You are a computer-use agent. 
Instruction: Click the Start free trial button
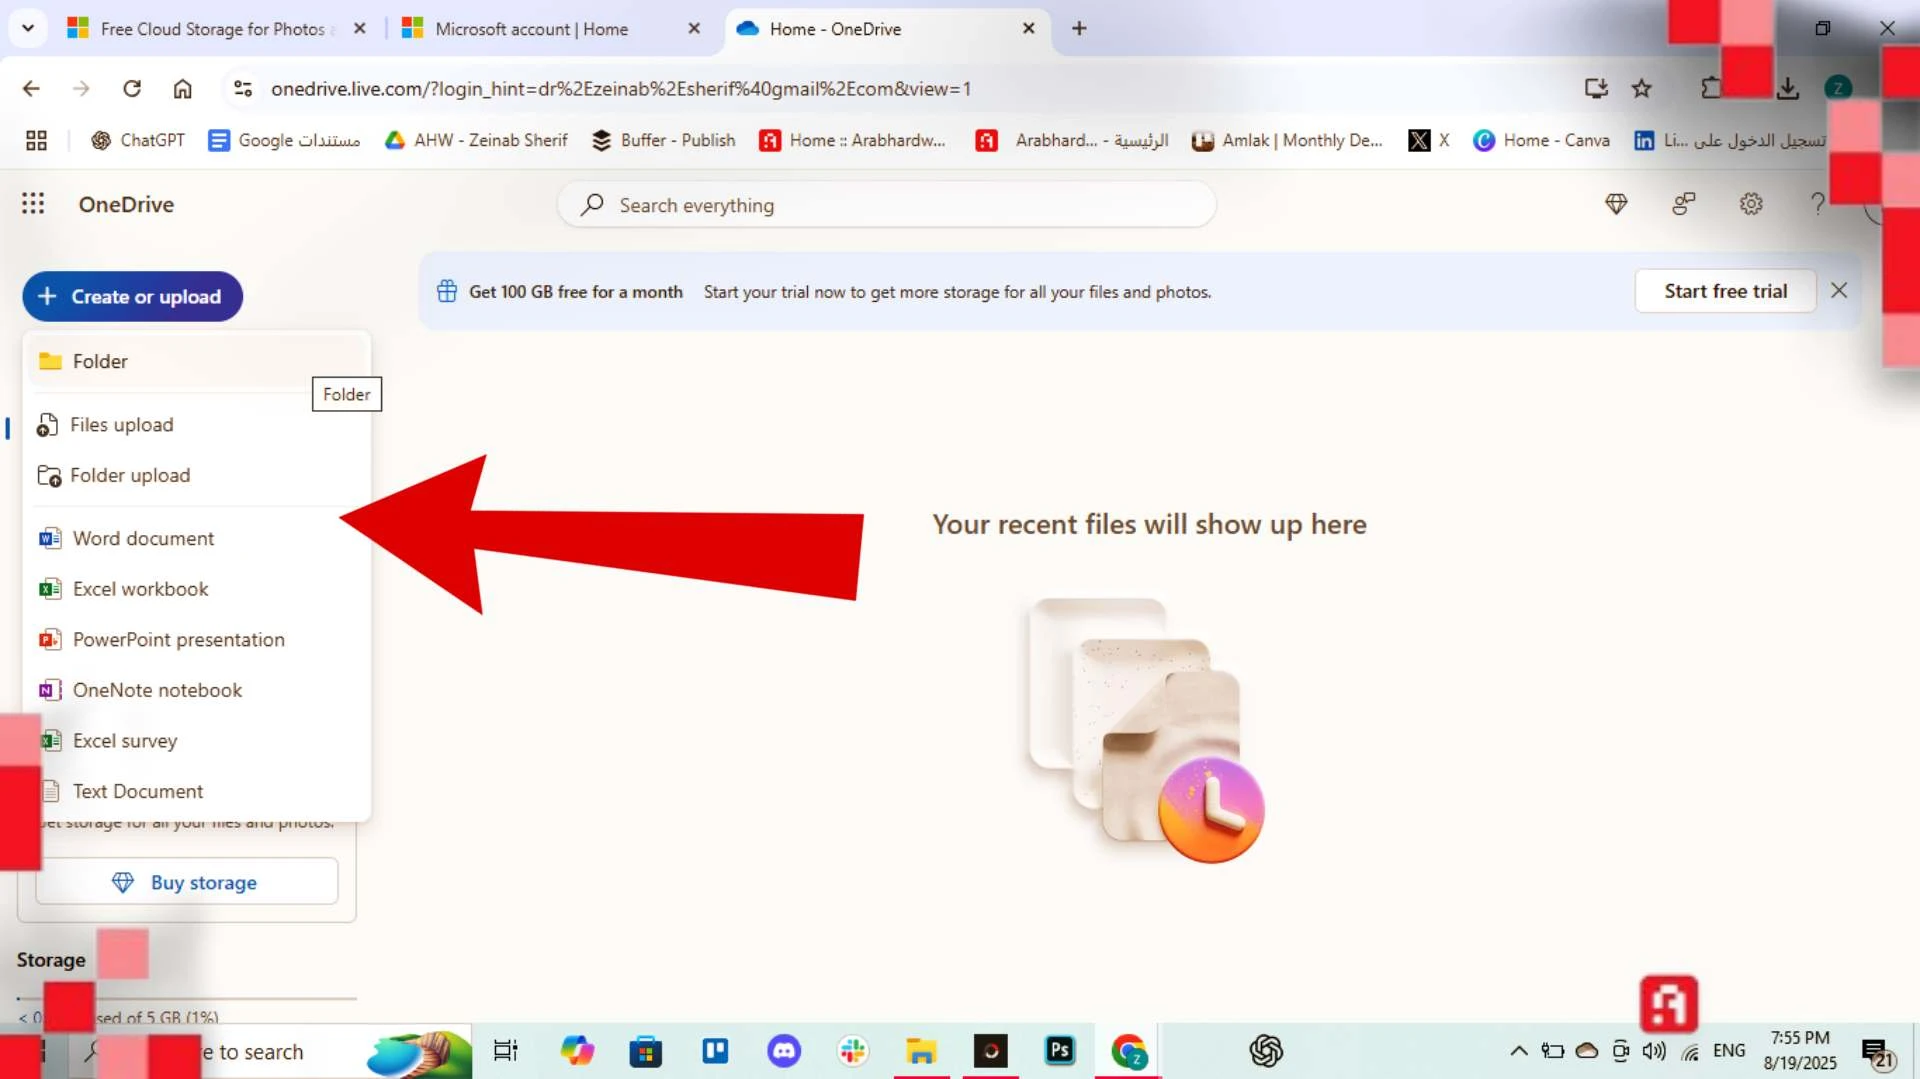1725,291
